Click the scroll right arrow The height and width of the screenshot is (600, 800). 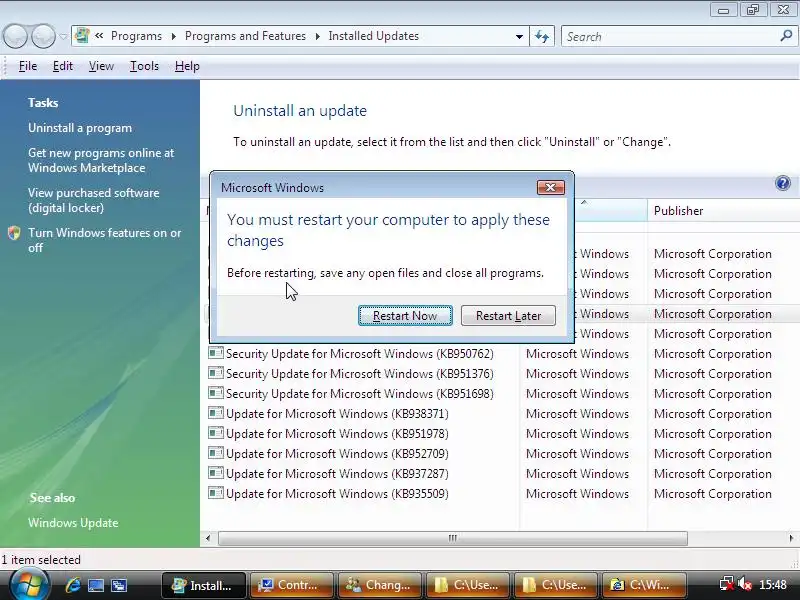[791, 538]
